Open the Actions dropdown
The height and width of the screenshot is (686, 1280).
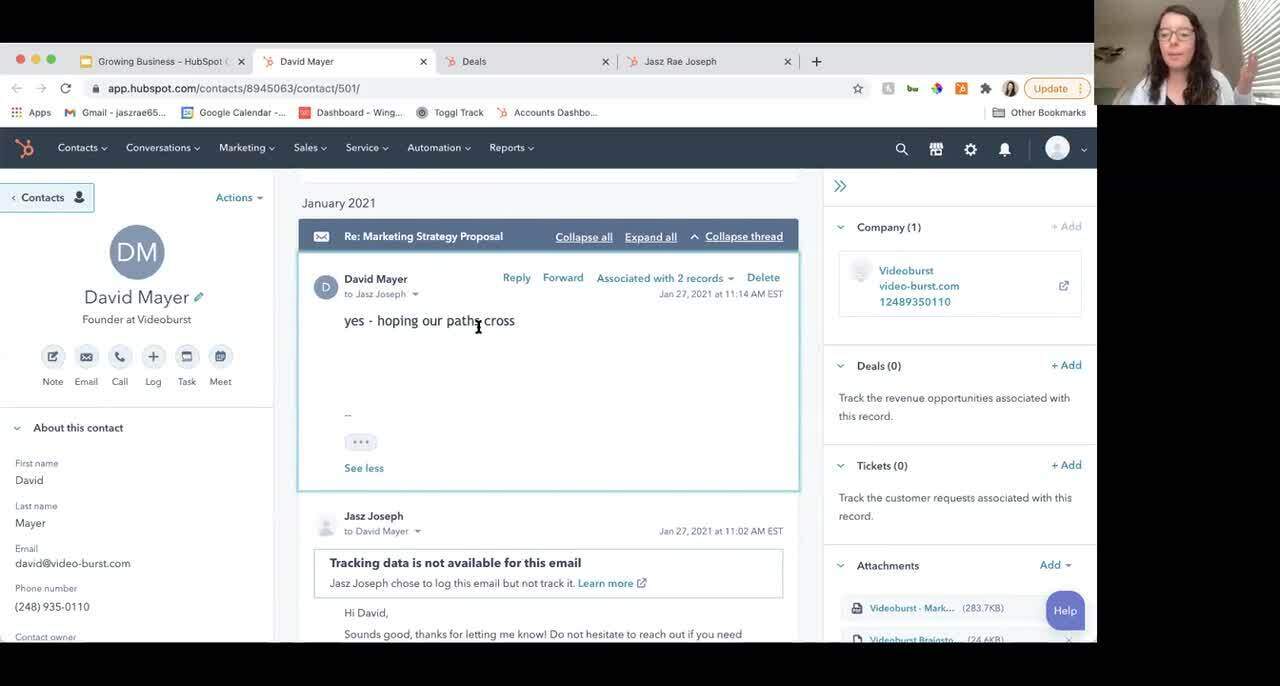point(239,198)
